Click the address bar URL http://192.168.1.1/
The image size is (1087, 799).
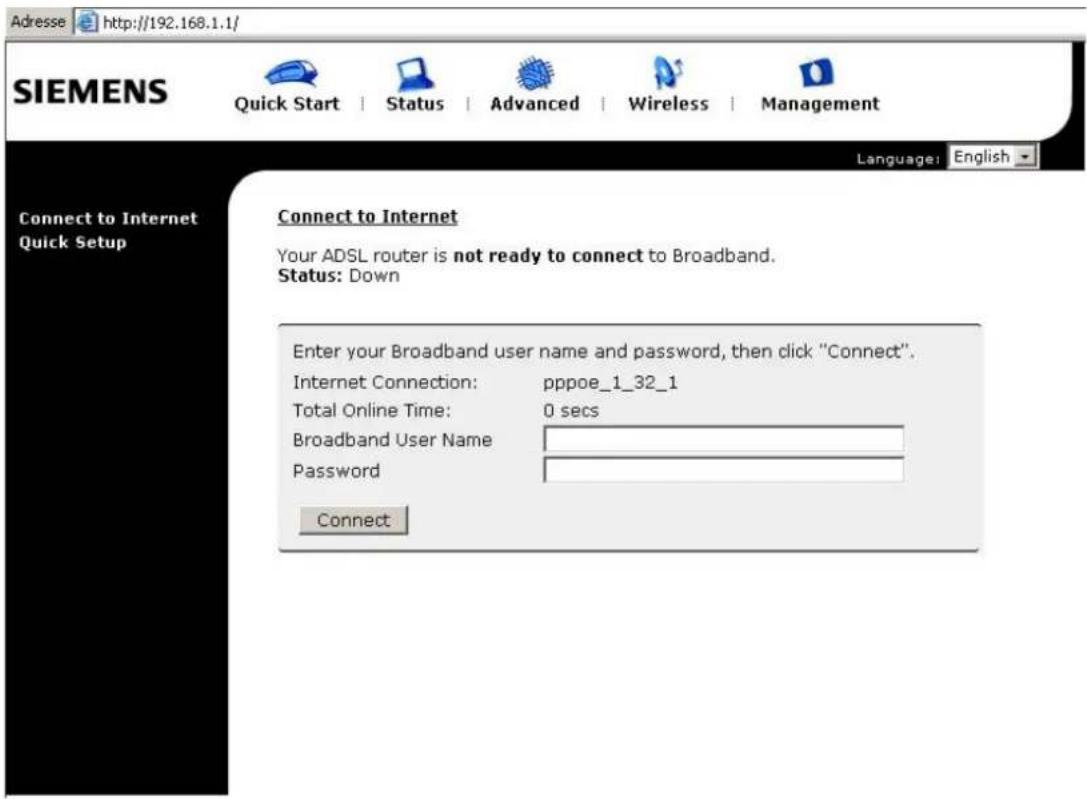(x=171, y=23)
